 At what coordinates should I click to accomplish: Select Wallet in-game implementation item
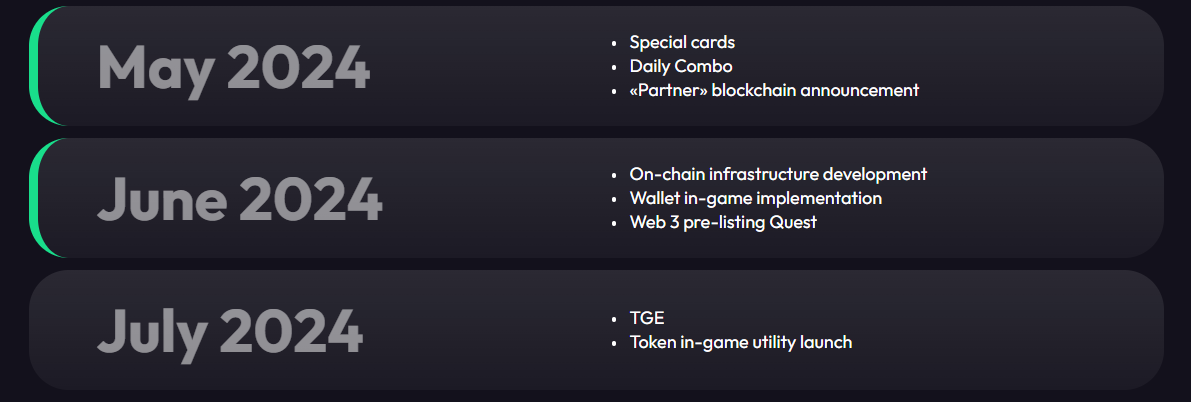coord(756,198)
